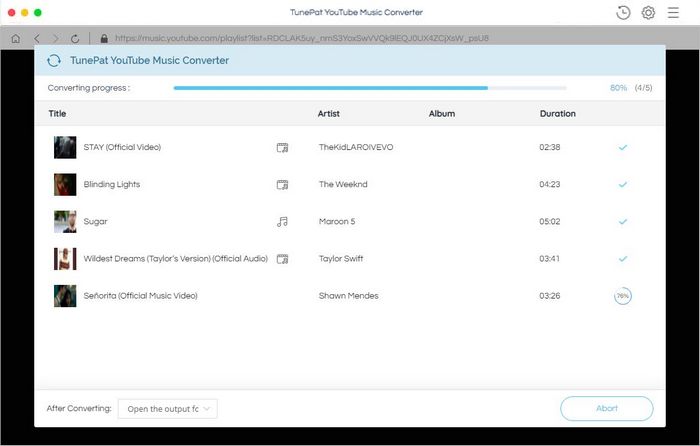Image resolution: width=700 pixels, height=446 pixels.
Task: Click duration 02:38
Action: coord(550,147)
